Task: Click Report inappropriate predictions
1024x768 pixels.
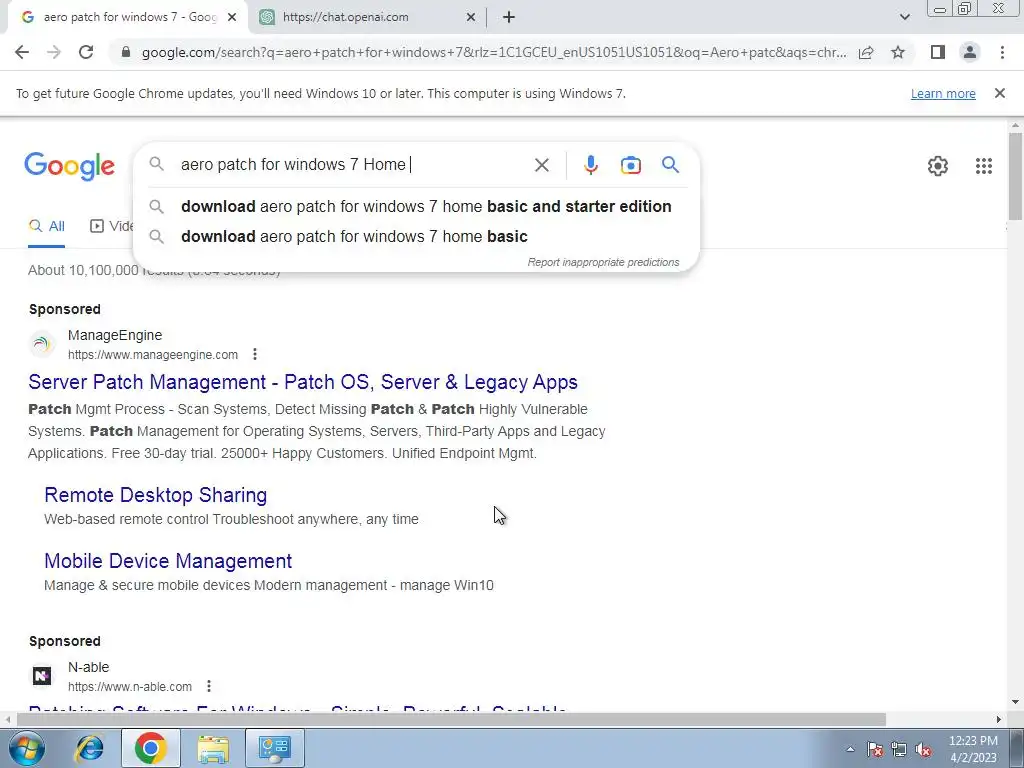Action: (603, 263)
